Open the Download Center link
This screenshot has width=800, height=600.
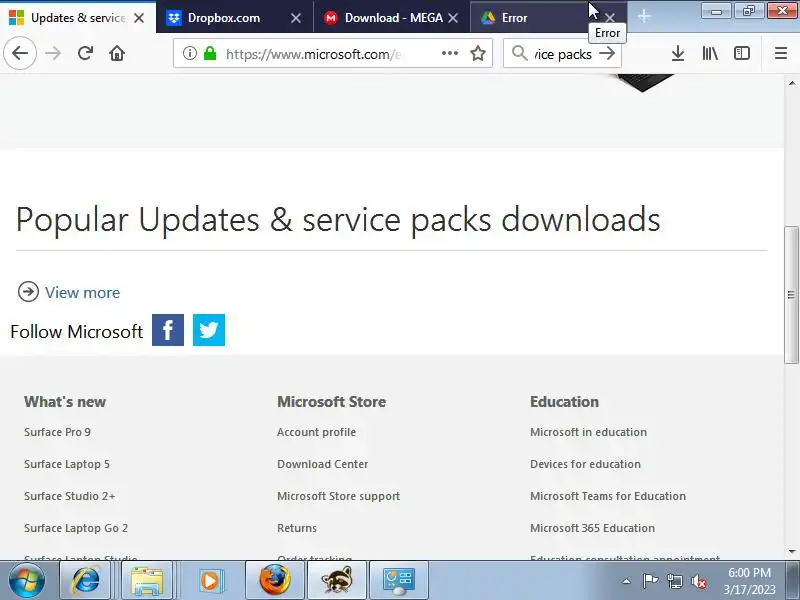coord(322,464)
